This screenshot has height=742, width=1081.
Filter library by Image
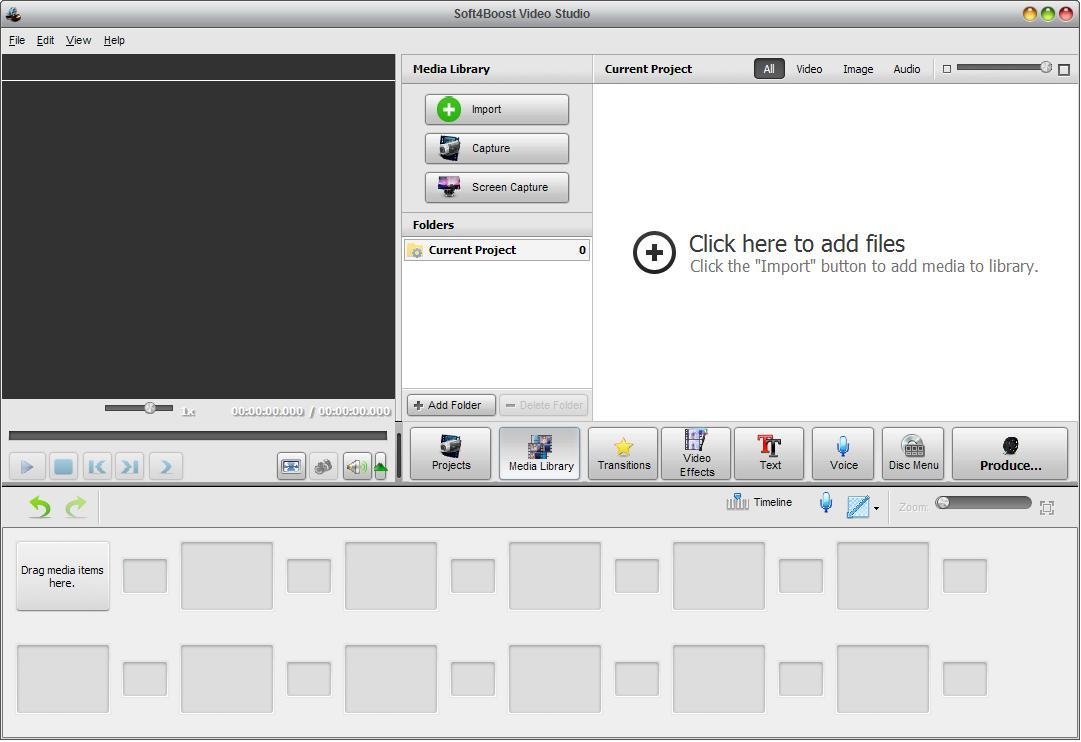click(x=858, y=69)
